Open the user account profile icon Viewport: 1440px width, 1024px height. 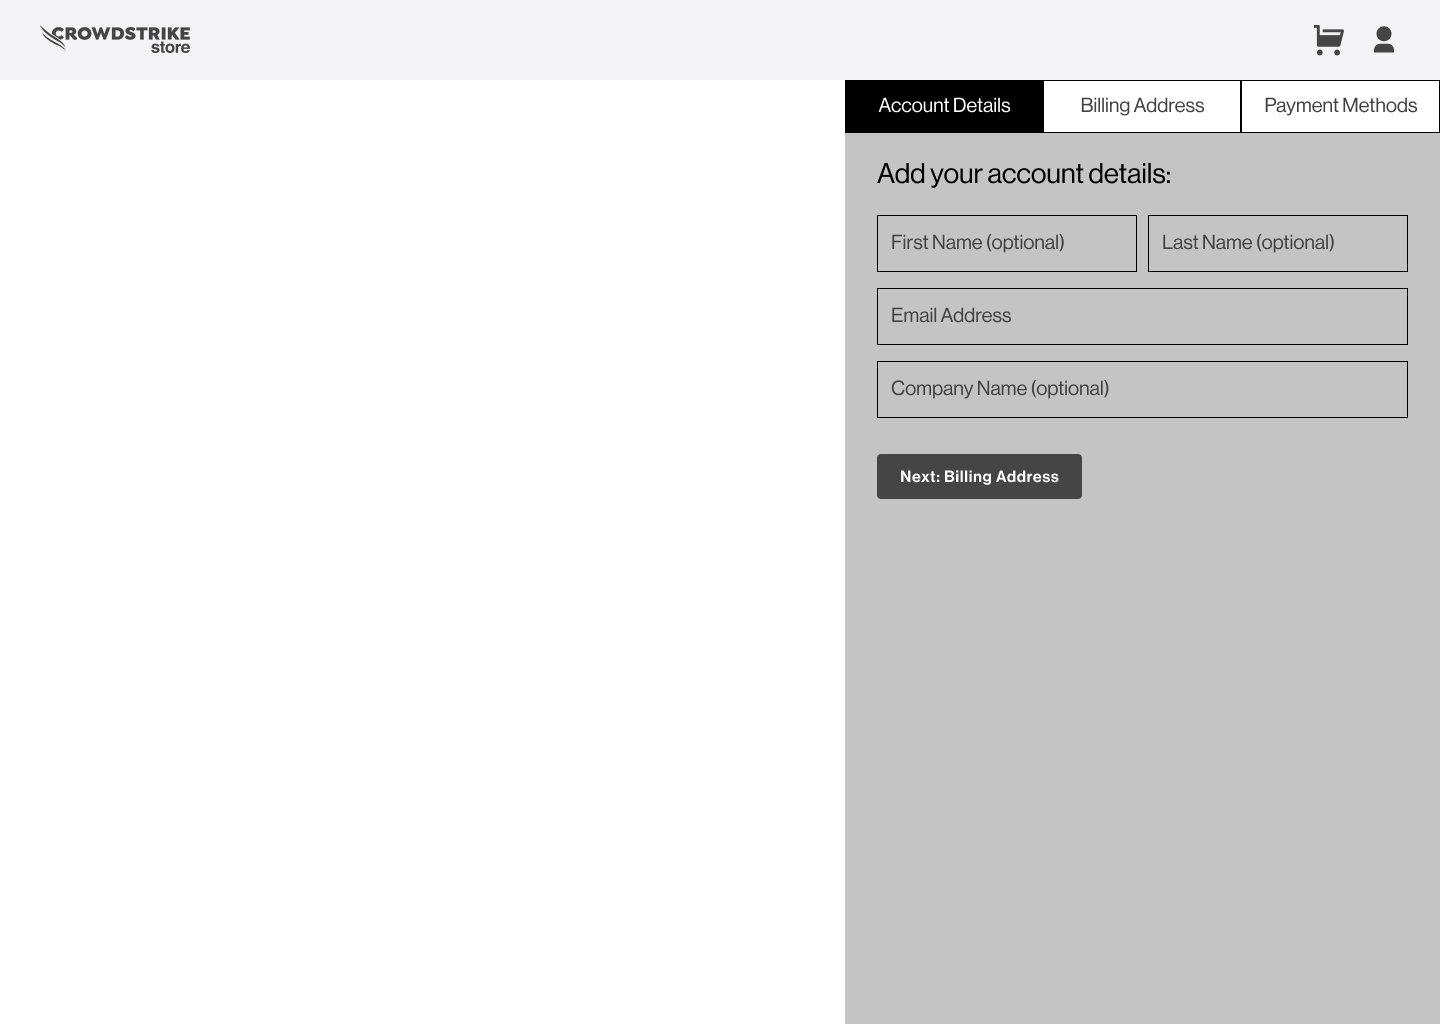pos(1384,40)
